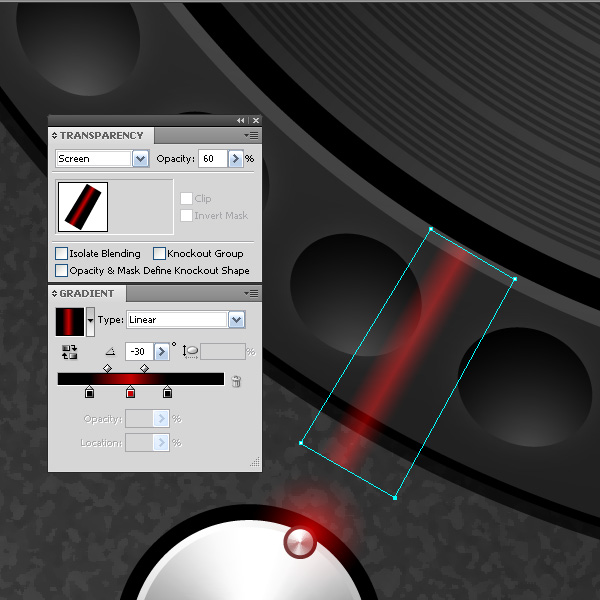
Task: Open the Transparency panel options menu
Action: 251,135
